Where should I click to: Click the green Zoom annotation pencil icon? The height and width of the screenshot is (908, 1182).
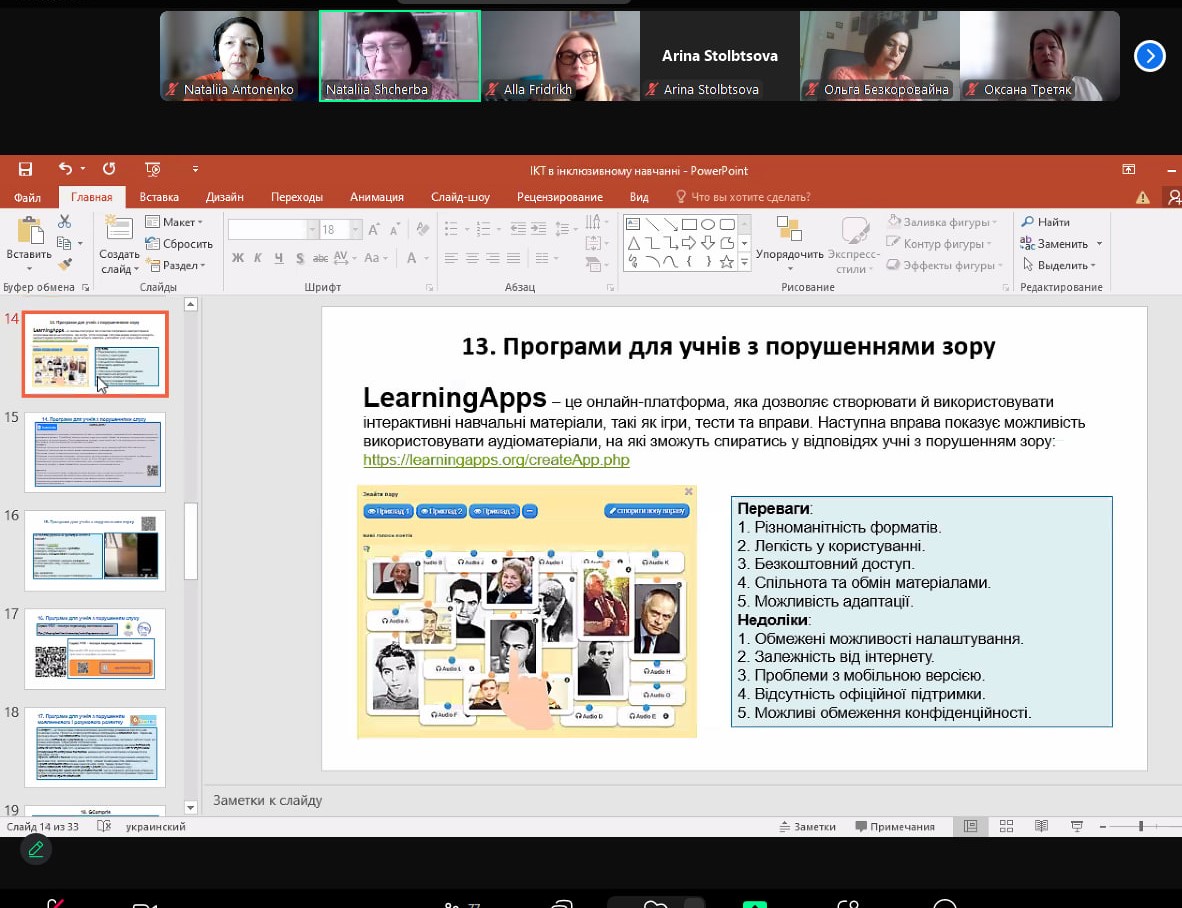pos(36,850)
